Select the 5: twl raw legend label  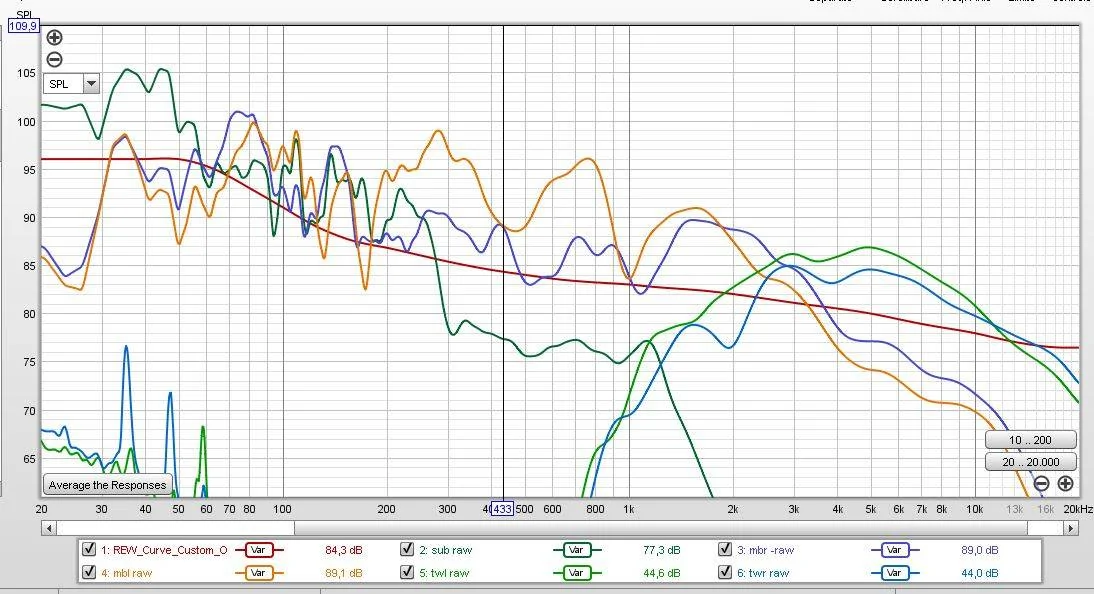coord(444,573)
